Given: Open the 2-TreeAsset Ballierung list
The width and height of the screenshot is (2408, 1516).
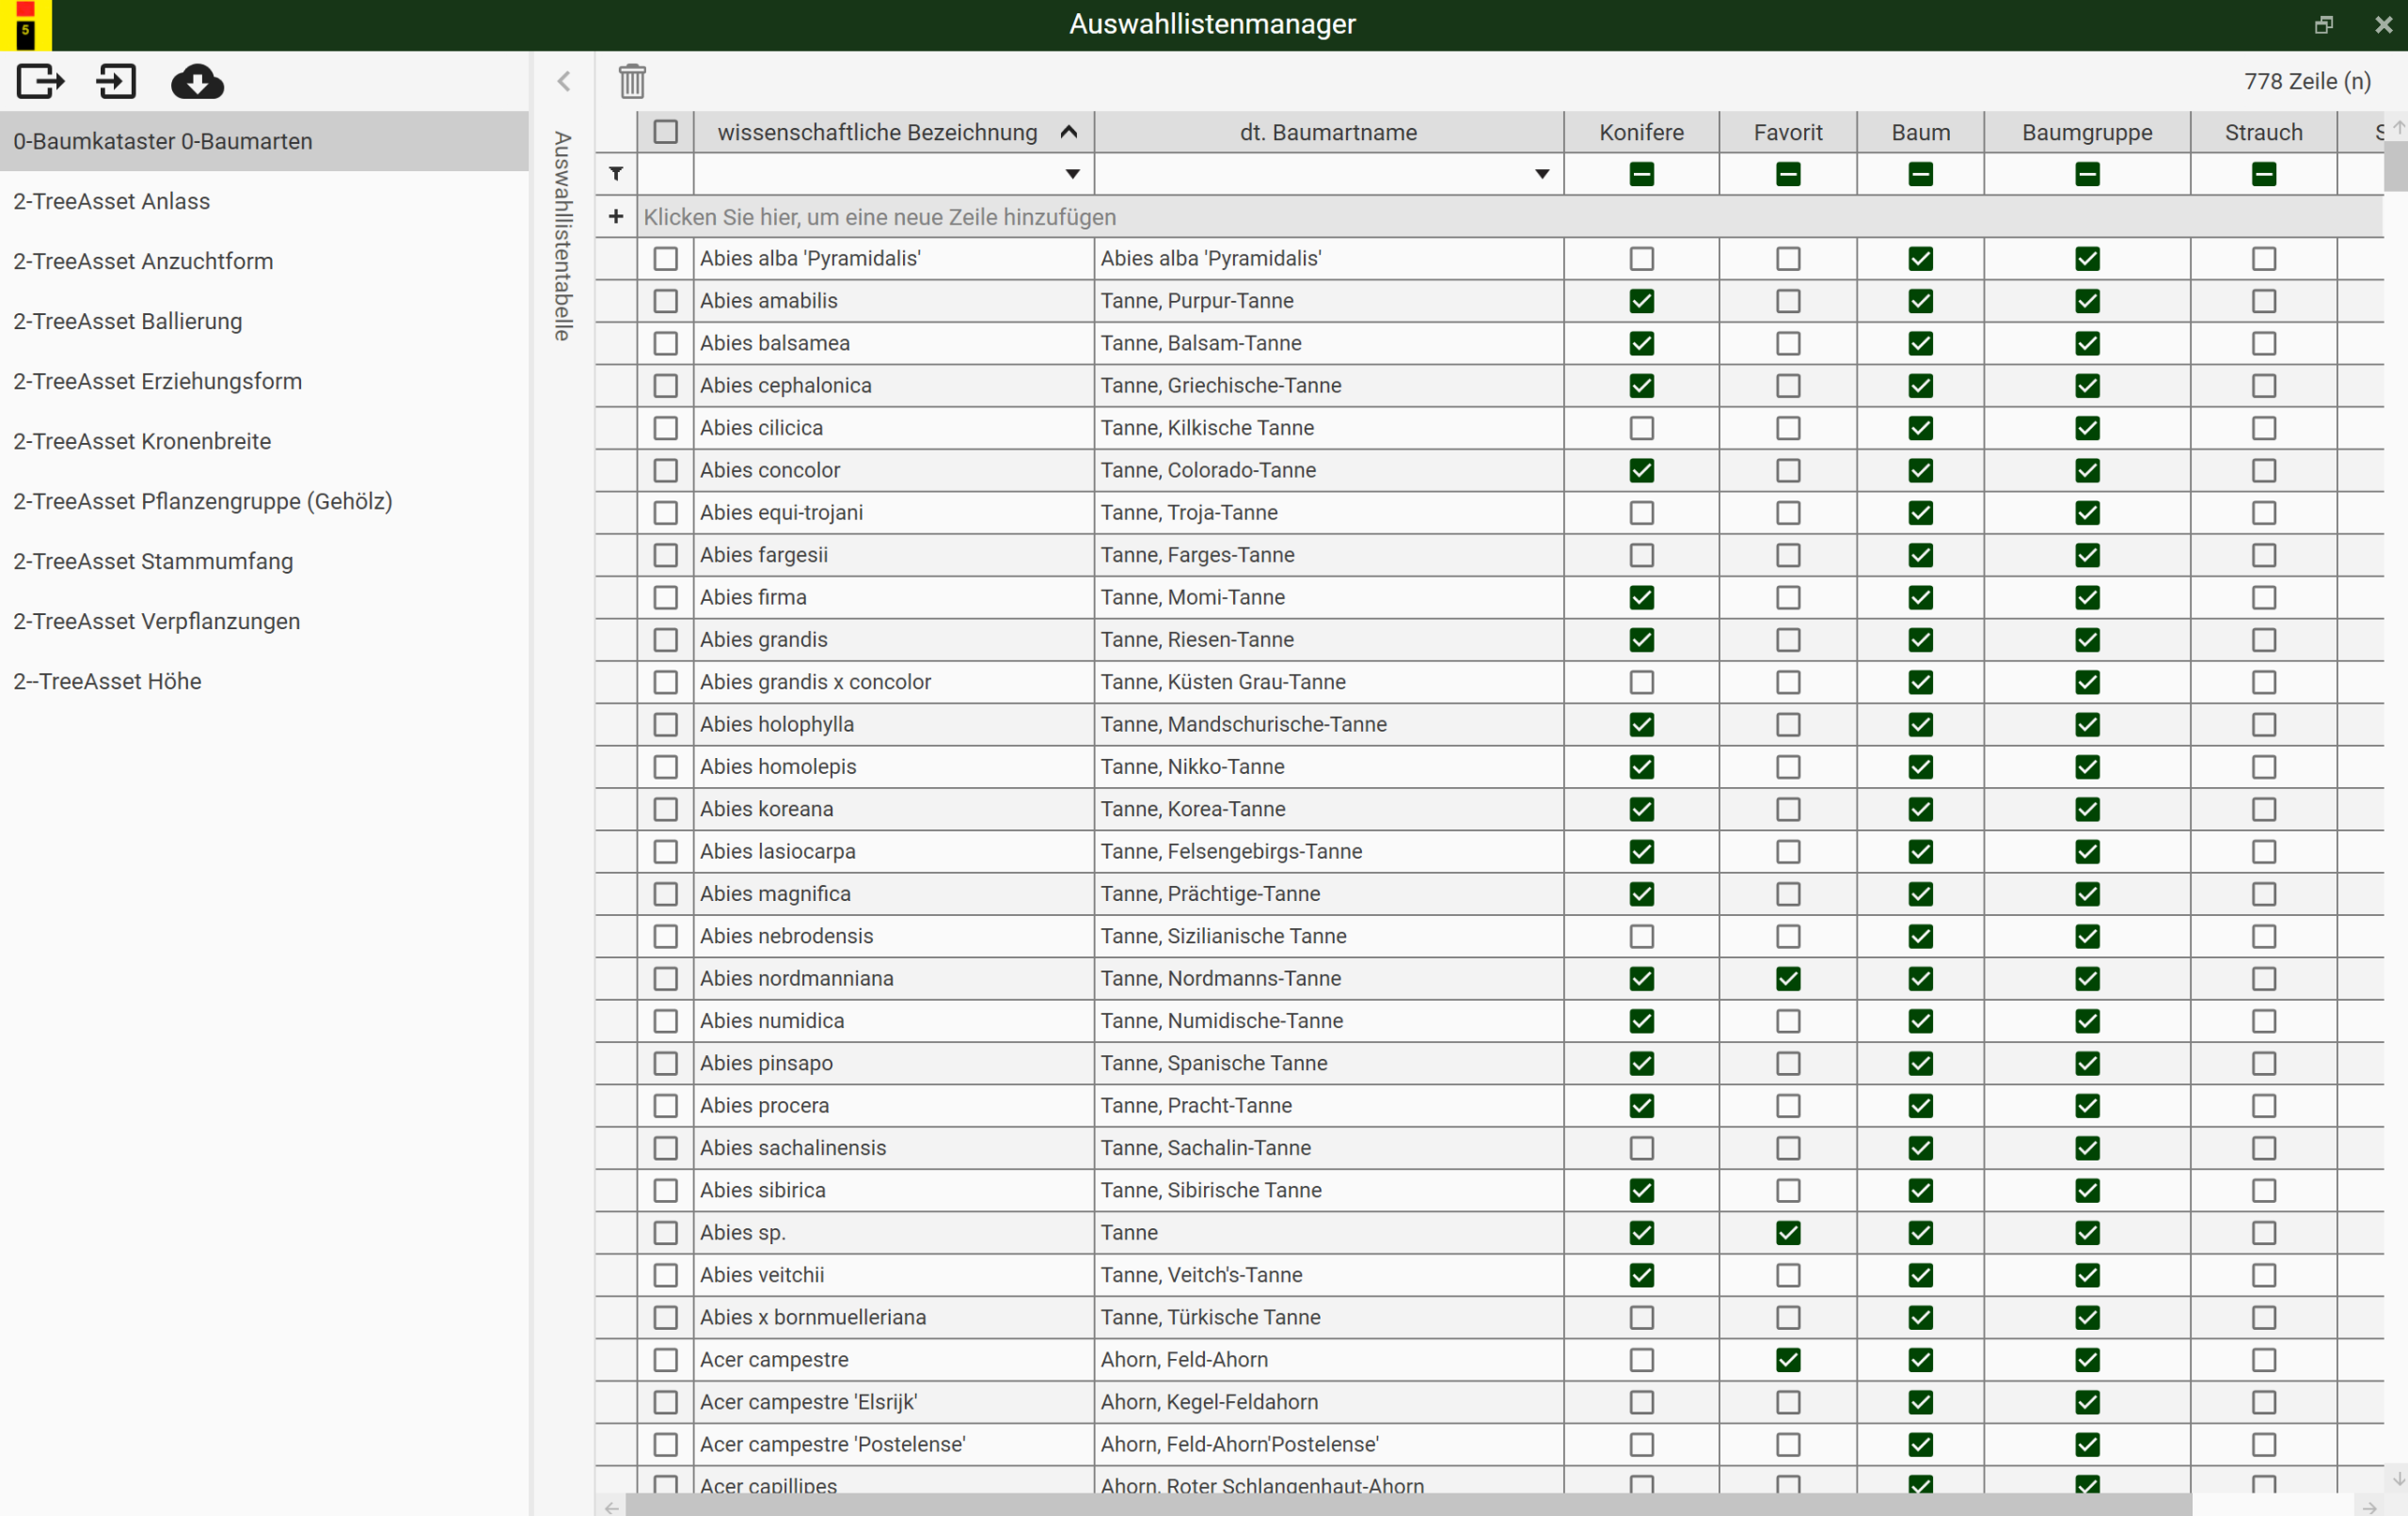Looking at the screenshot, I should 264,321.
